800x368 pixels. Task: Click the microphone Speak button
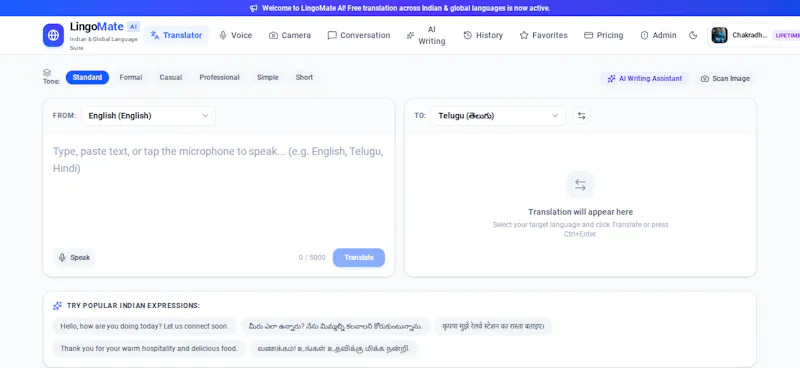point(74,258)
